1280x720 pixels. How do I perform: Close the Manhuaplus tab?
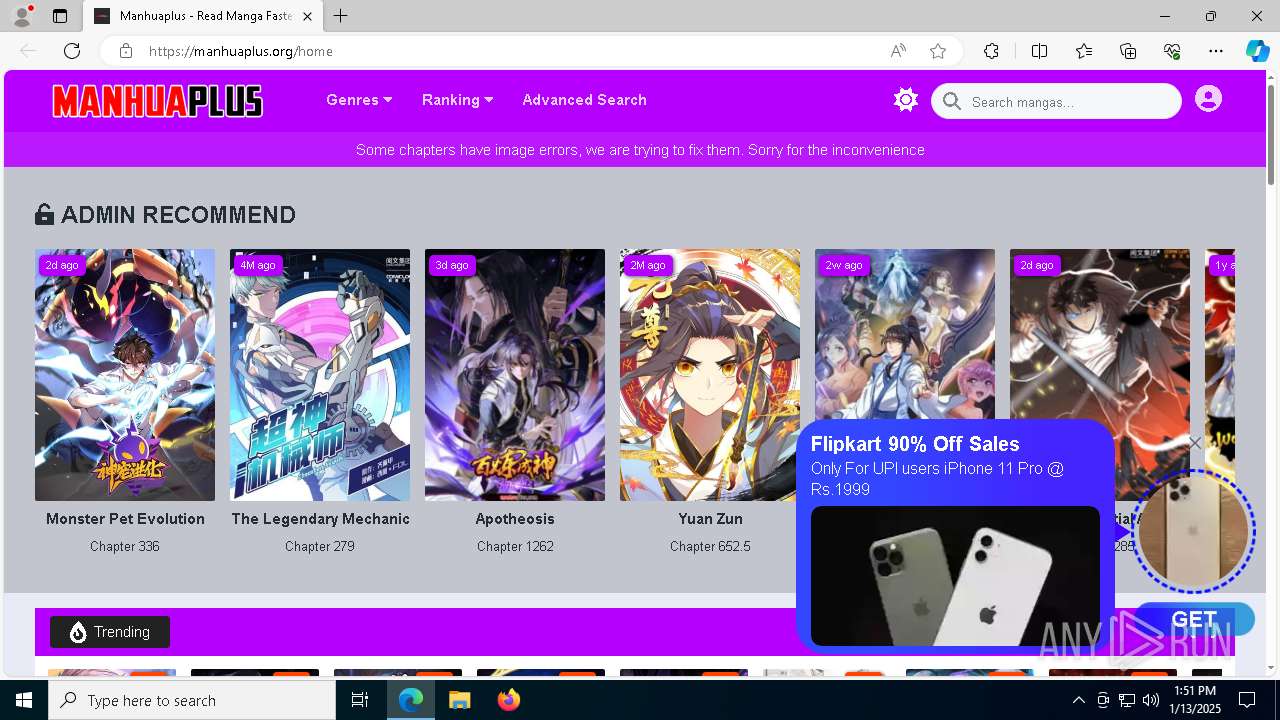click(308, 16)
